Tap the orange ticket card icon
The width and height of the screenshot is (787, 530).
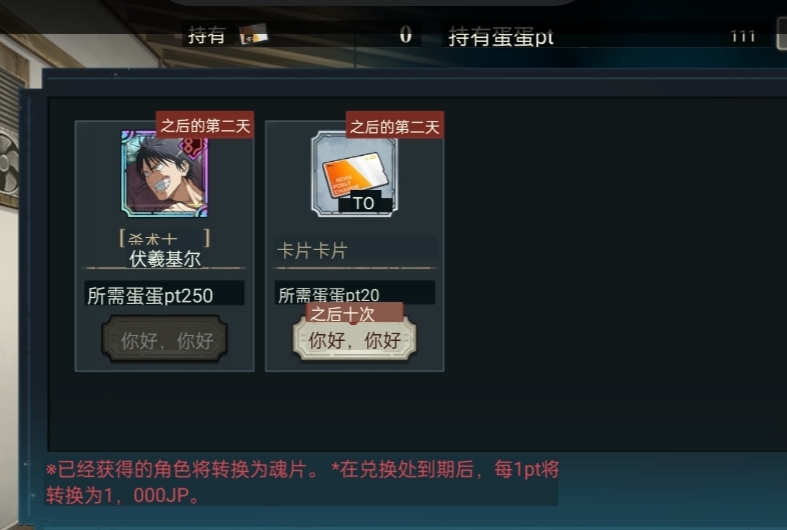tap(354, 174)
